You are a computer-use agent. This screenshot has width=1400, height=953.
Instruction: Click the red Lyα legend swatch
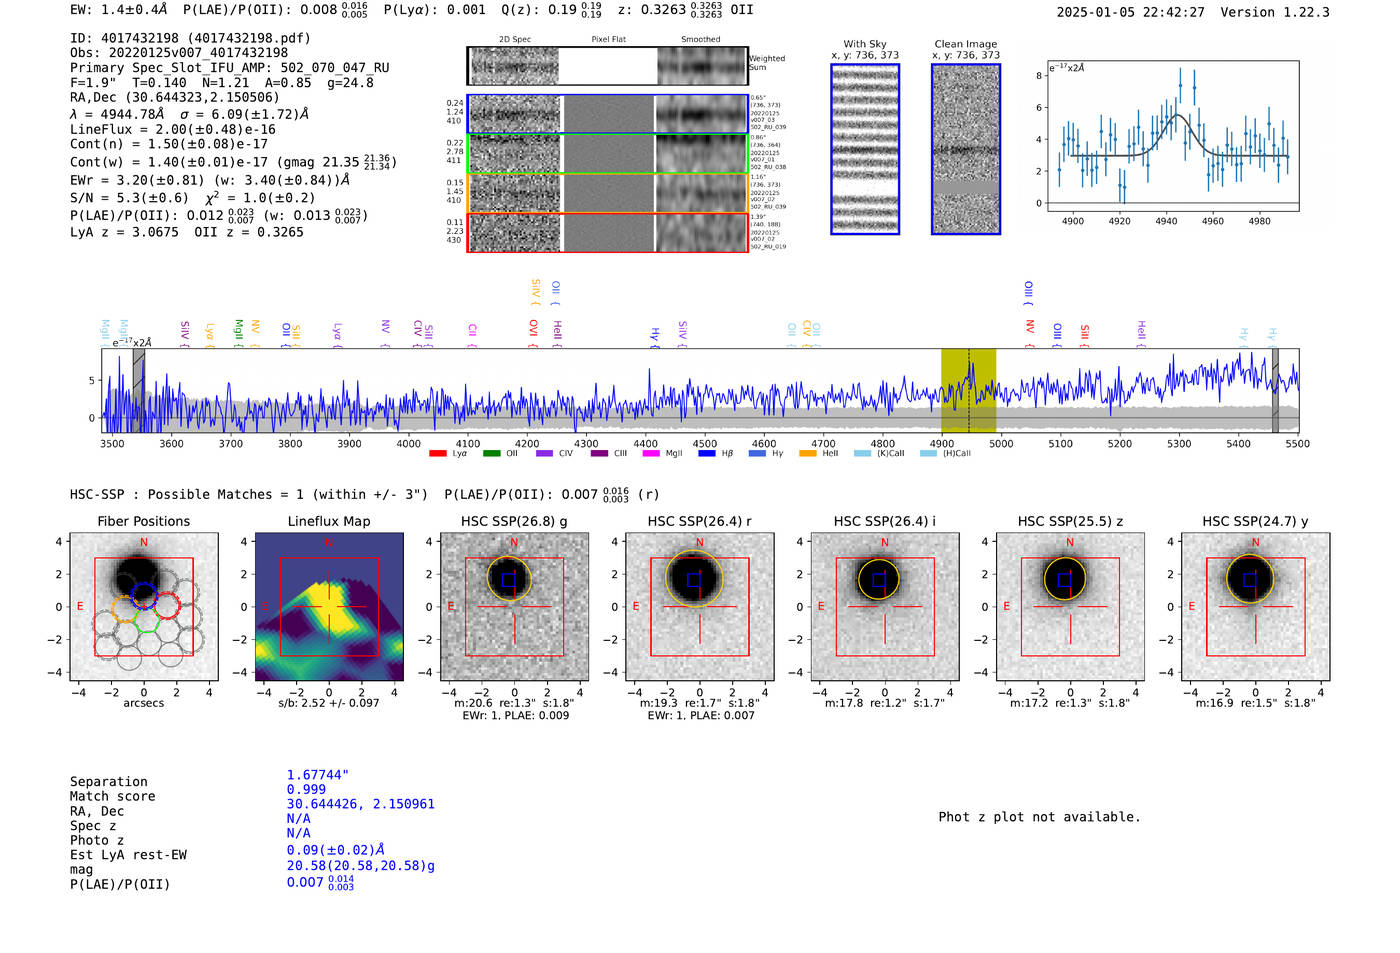(437, 453)
